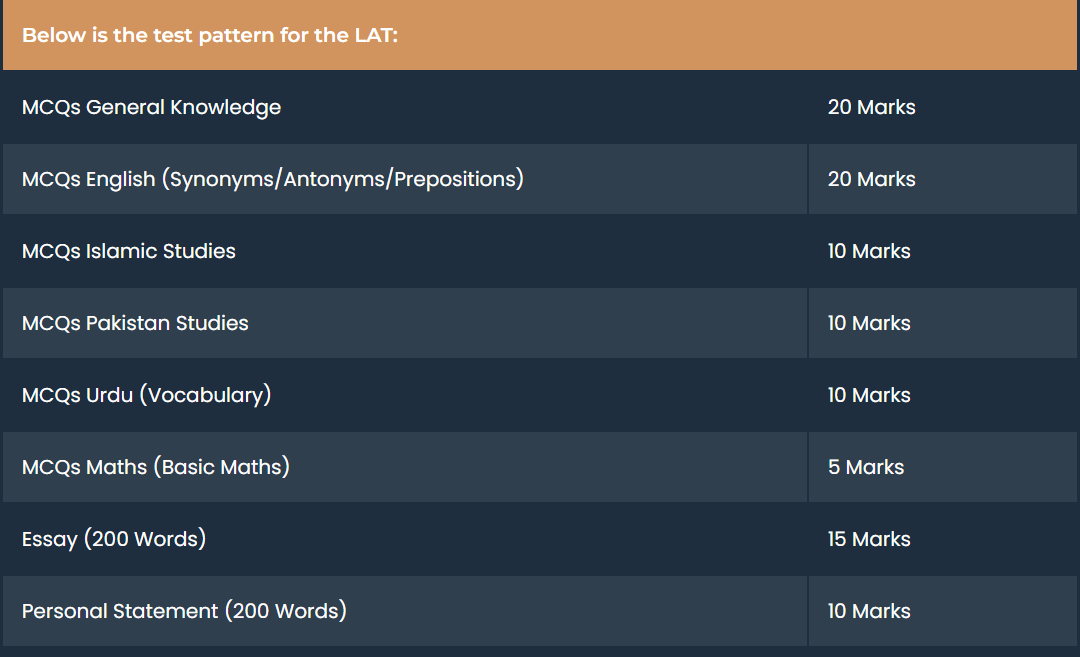Click 10 Marks beside Personal Statement
This screenshot has height=657, width=1080.
tap(869, 611)
